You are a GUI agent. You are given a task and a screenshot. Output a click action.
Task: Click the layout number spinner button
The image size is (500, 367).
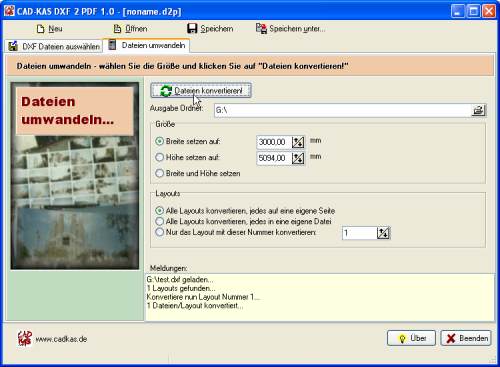click(383, 233)
